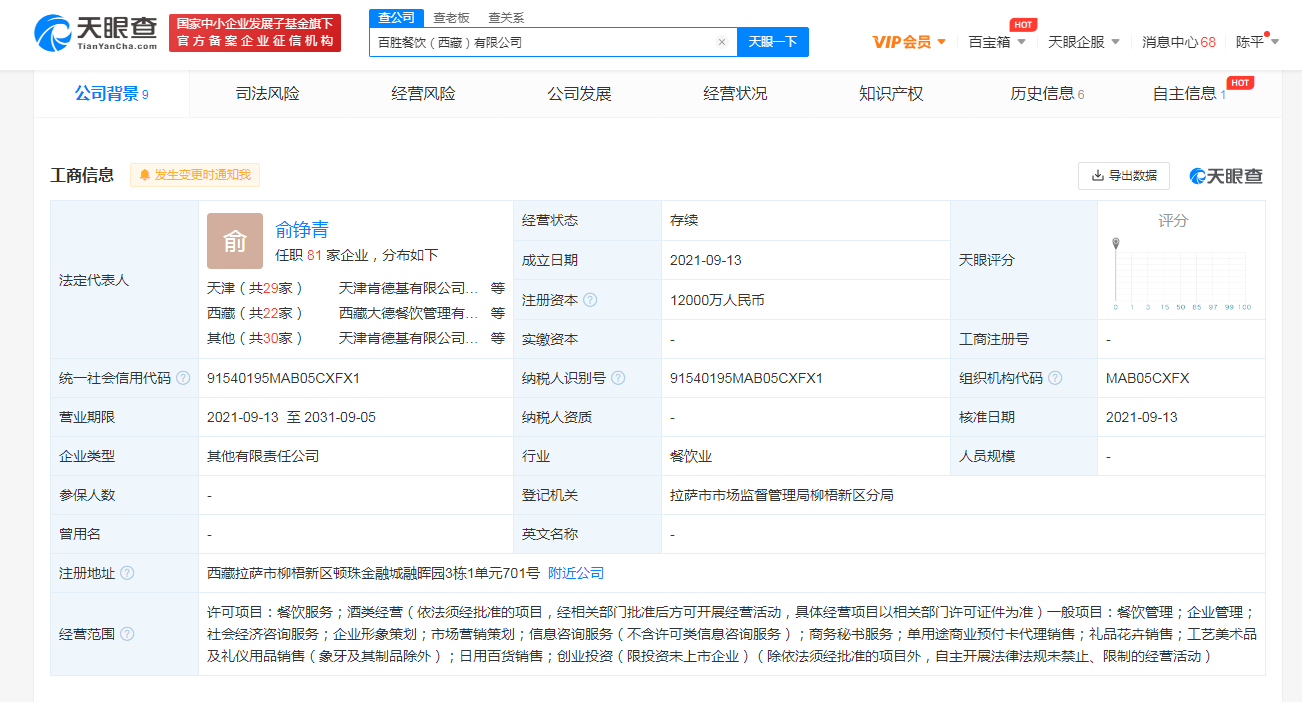1302x702 pixels.
Task: Clear the search box with X icon
Action: click(721, 42)
